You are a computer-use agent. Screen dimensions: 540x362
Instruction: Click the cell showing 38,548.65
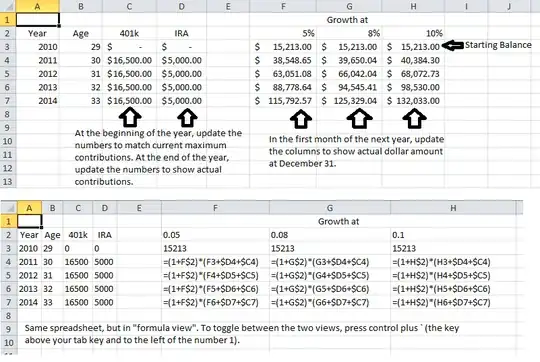[x=283, y=60]
